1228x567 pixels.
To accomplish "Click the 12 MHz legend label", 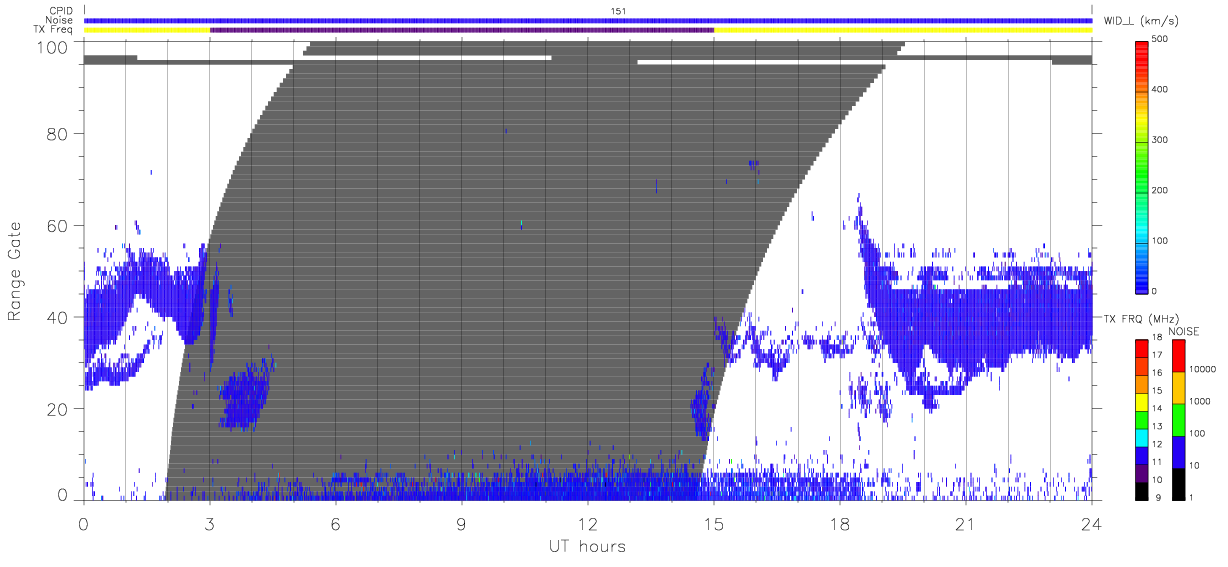I will (1159, 445).
